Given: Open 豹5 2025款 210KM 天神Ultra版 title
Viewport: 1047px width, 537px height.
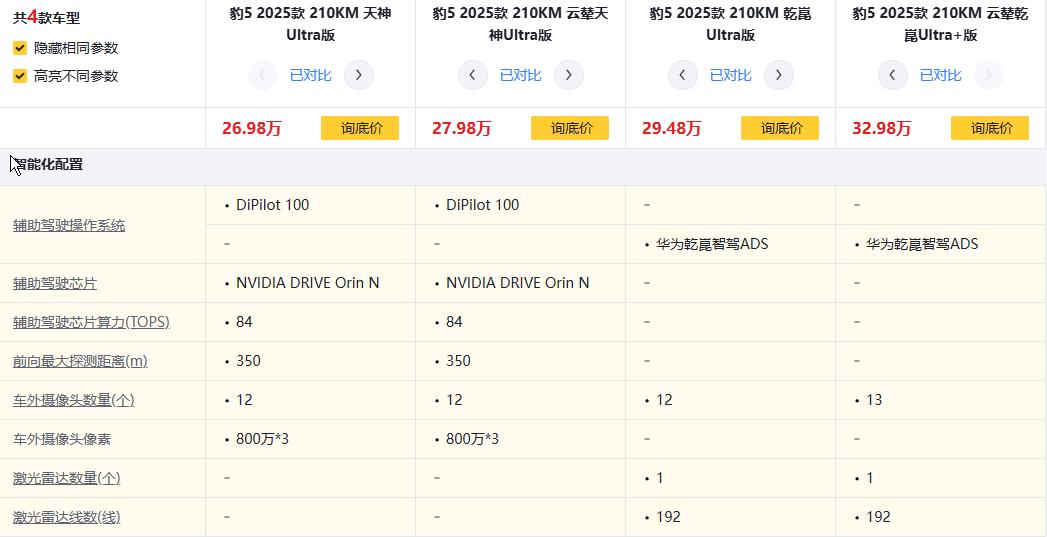Looking at the screenshot, I should coord(310,24).
